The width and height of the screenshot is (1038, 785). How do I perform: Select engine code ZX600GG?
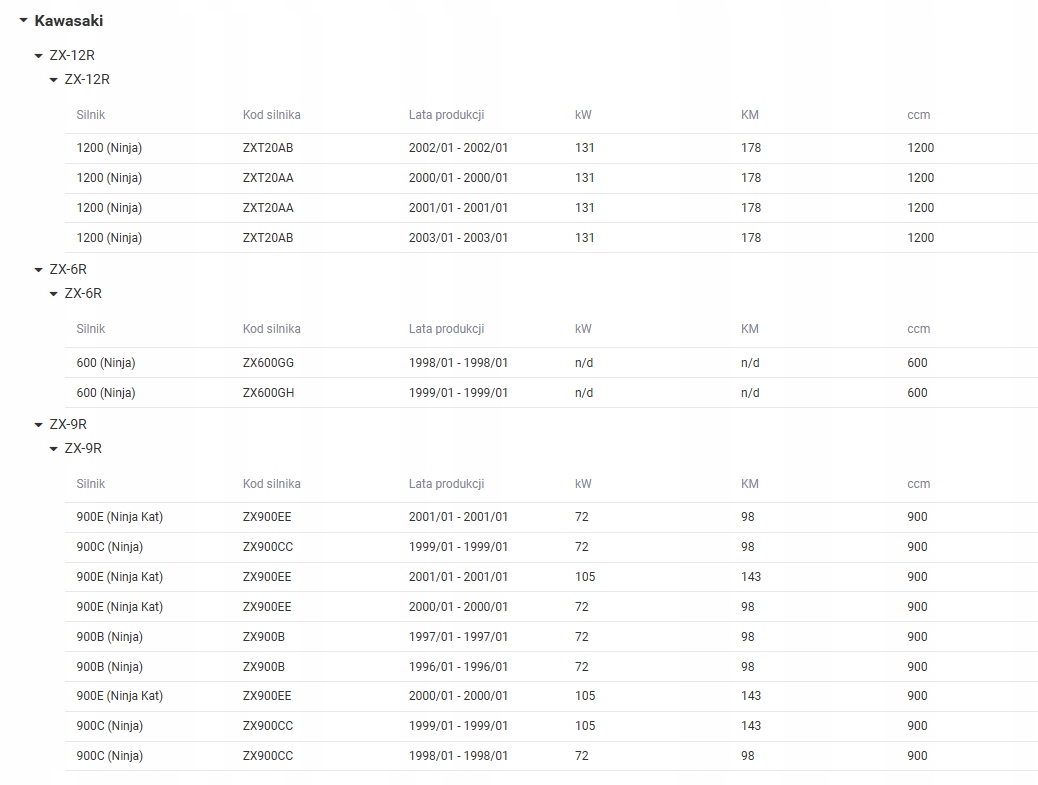[268, 363]
